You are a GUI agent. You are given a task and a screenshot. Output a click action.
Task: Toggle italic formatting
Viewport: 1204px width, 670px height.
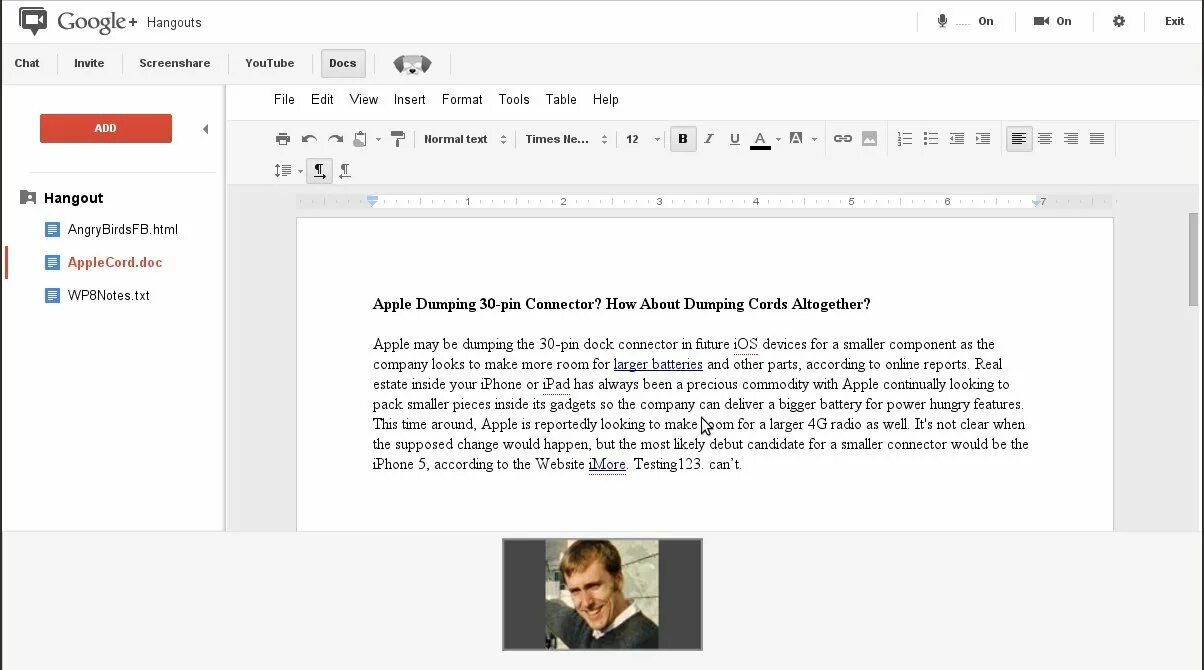coord(709,139)
